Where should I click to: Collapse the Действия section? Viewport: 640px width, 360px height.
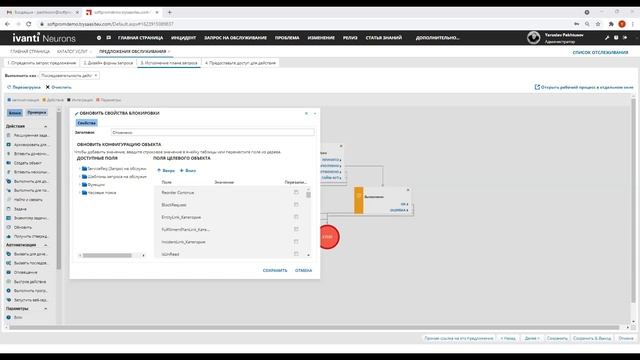(x=45, y=127)
